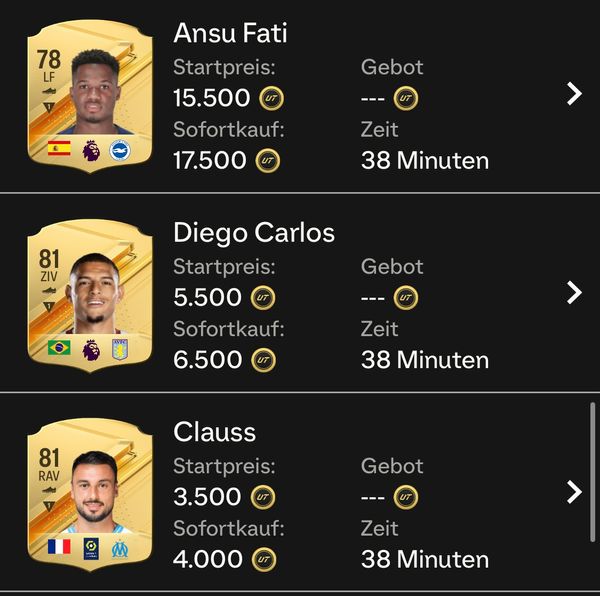600x596 pixels.
Task: Click coin icon beside 5.500 start price
Action: tap(263, 298)
